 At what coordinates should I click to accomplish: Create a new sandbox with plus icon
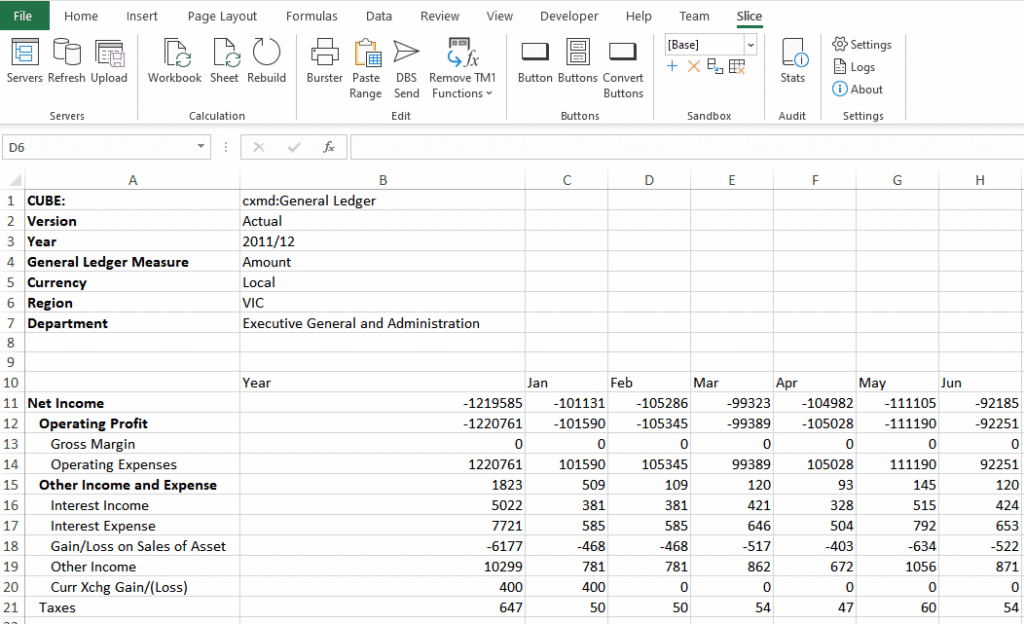672,66
